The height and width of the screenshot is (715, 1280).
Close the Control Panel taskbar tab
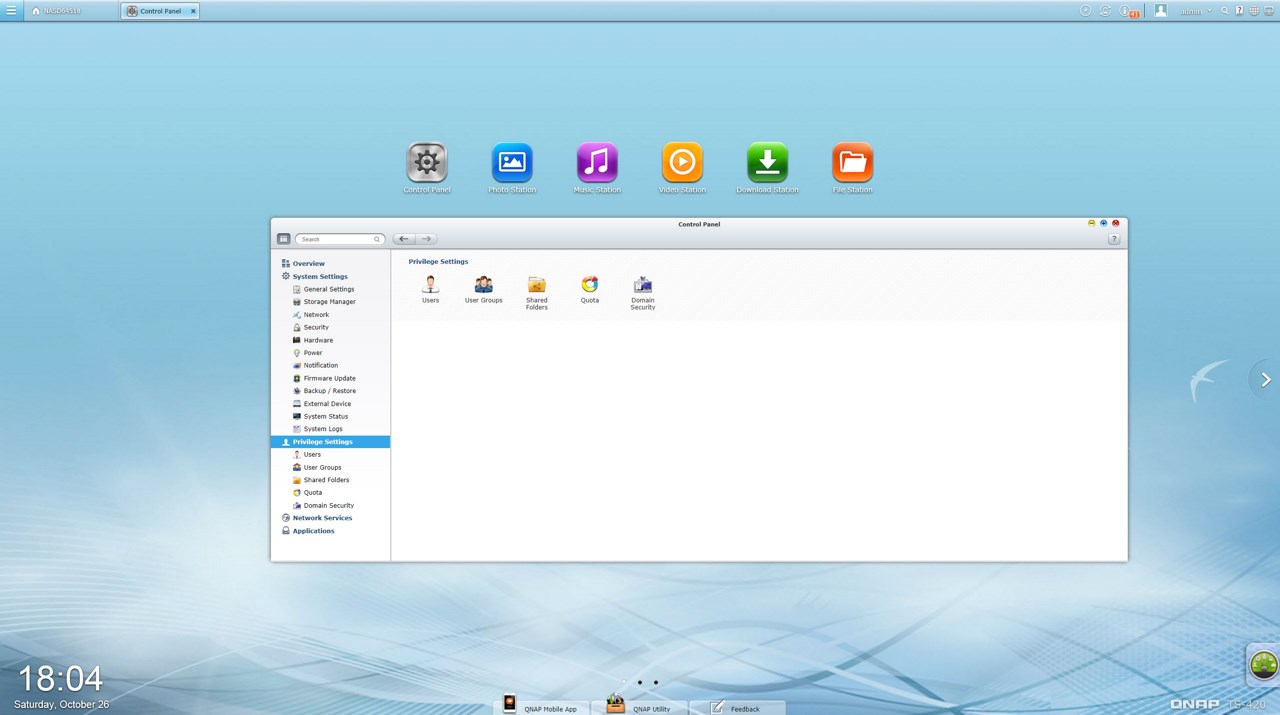click(x=193, y=11)
